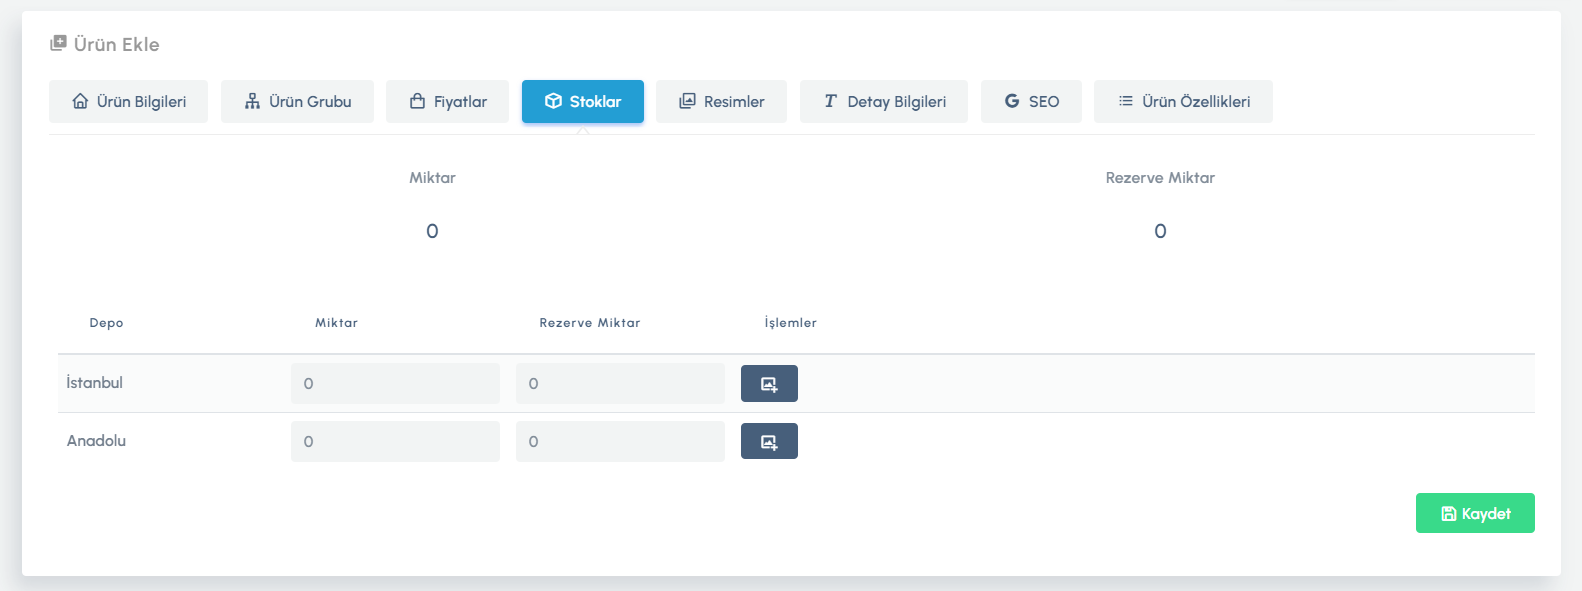Click the Ürün Ekle header icon
Viewport: 1582px width, 591px height.
pyautogui.click(x=58, y=44)
